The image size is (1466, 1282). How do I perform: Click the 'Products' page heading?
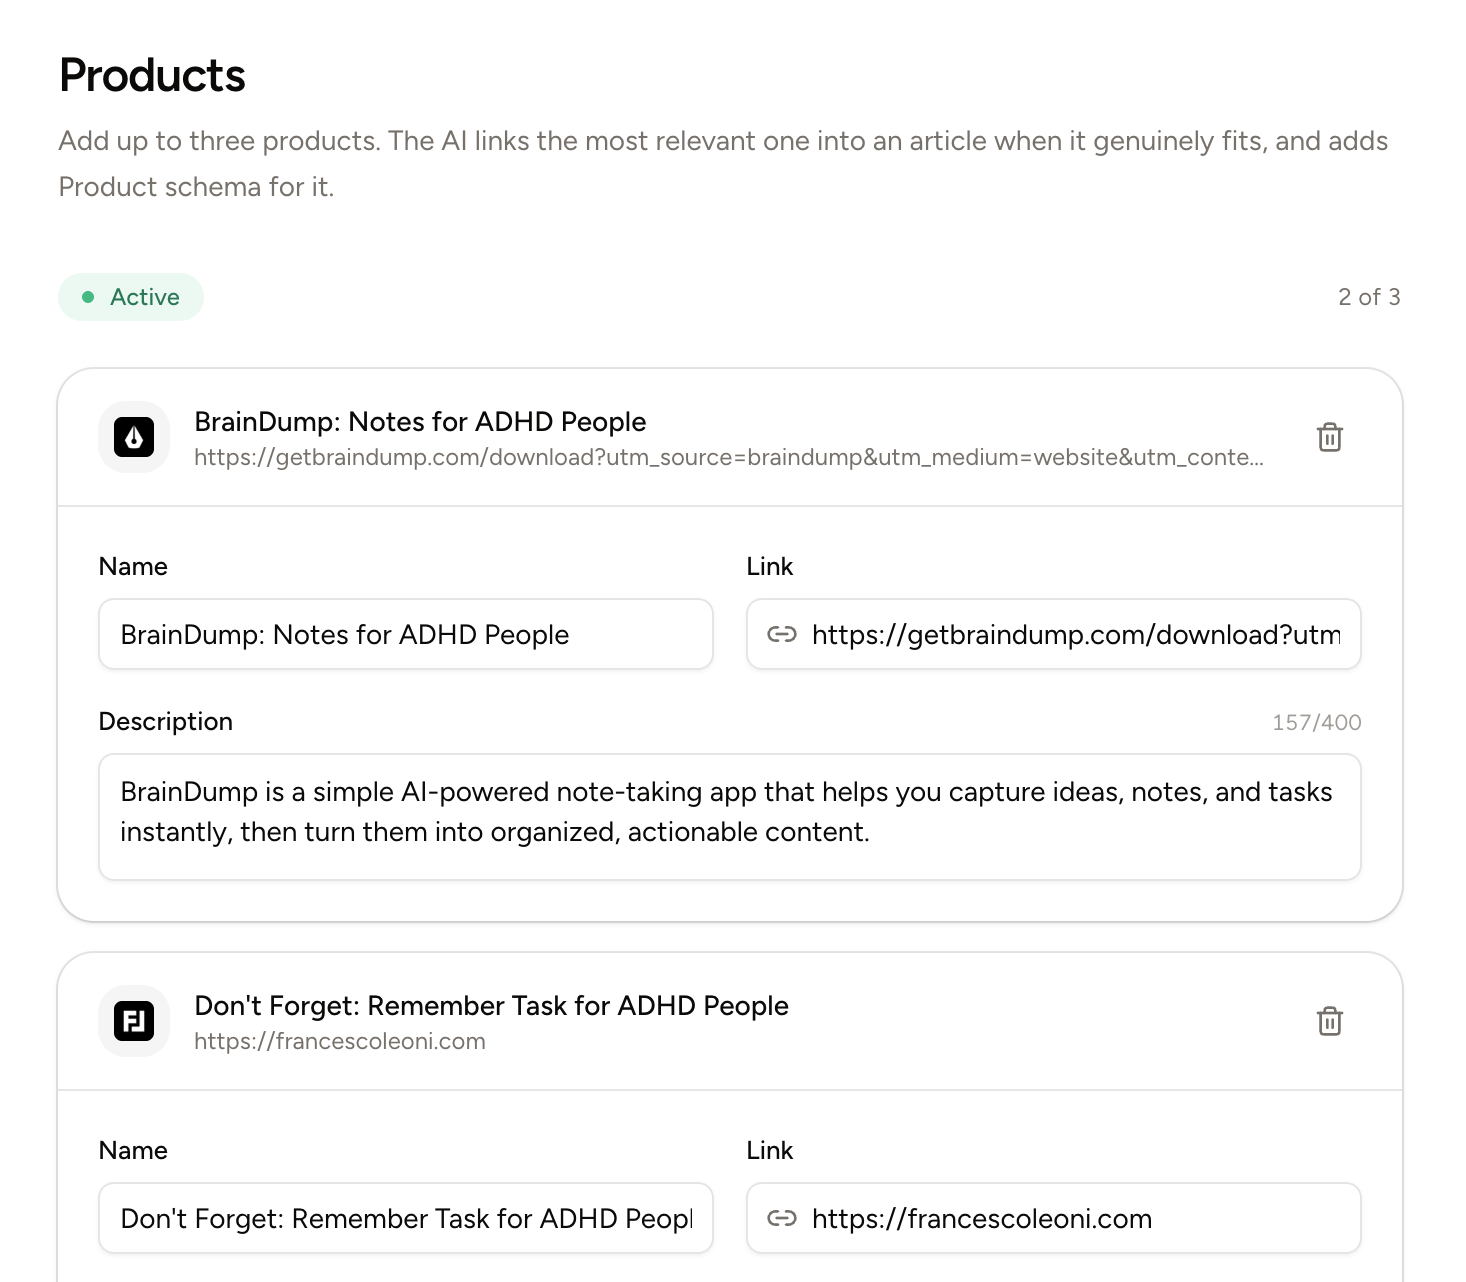point(152,75)
